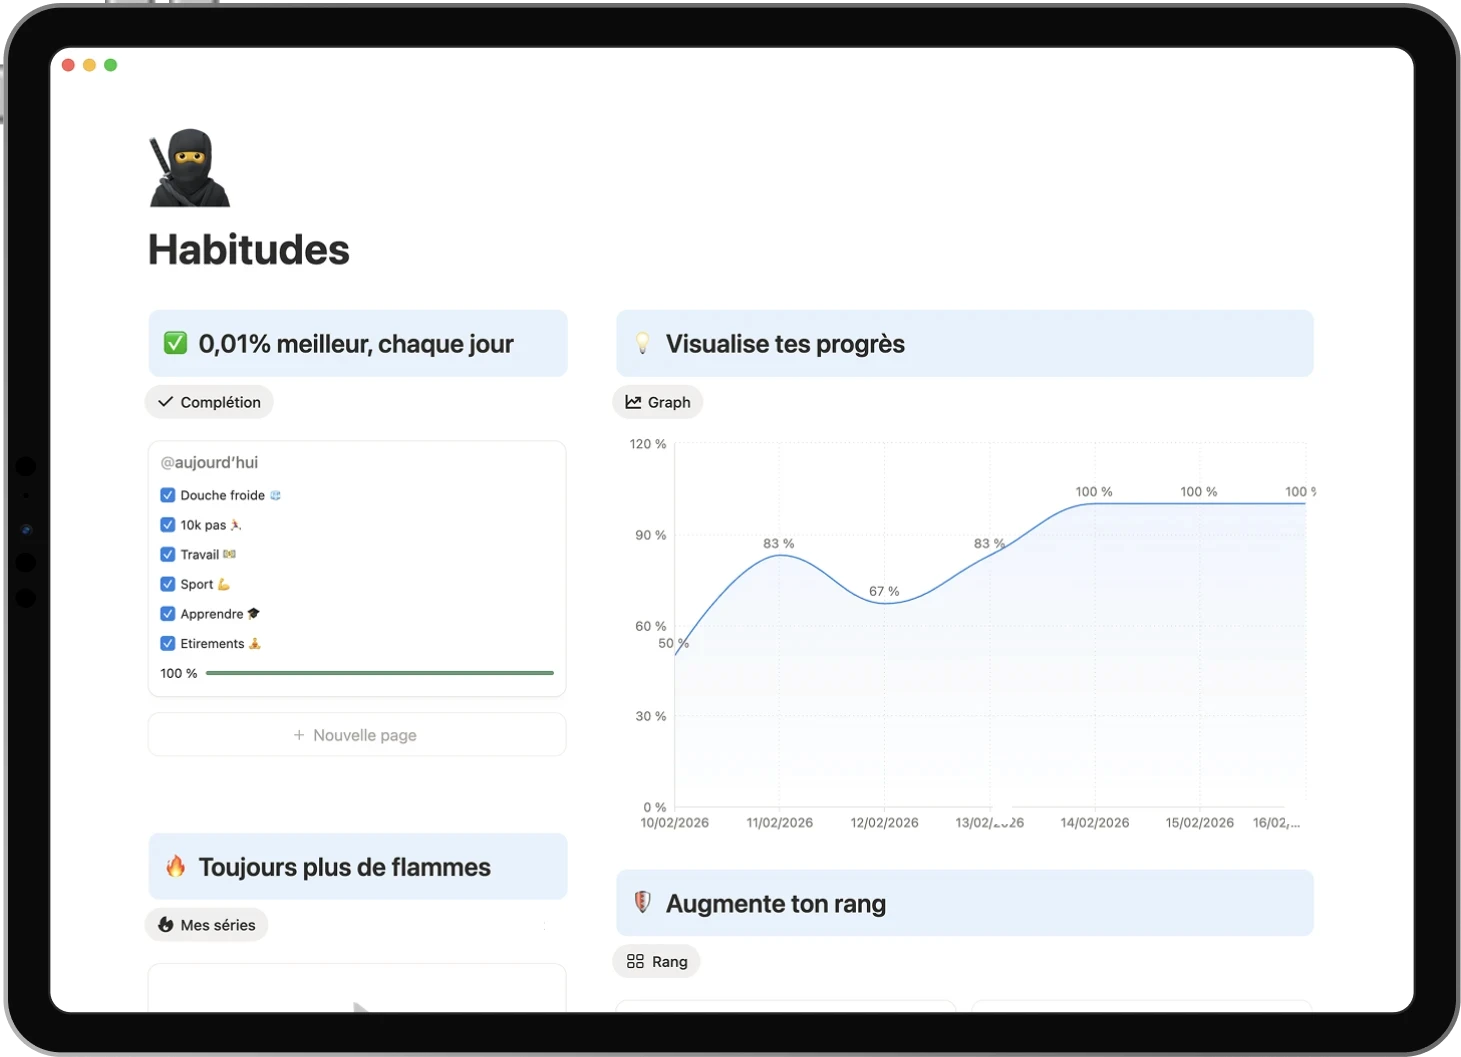The image size is (1461, 1057).
Task: Switch to the Mes séries view
Action: point(206,924)
